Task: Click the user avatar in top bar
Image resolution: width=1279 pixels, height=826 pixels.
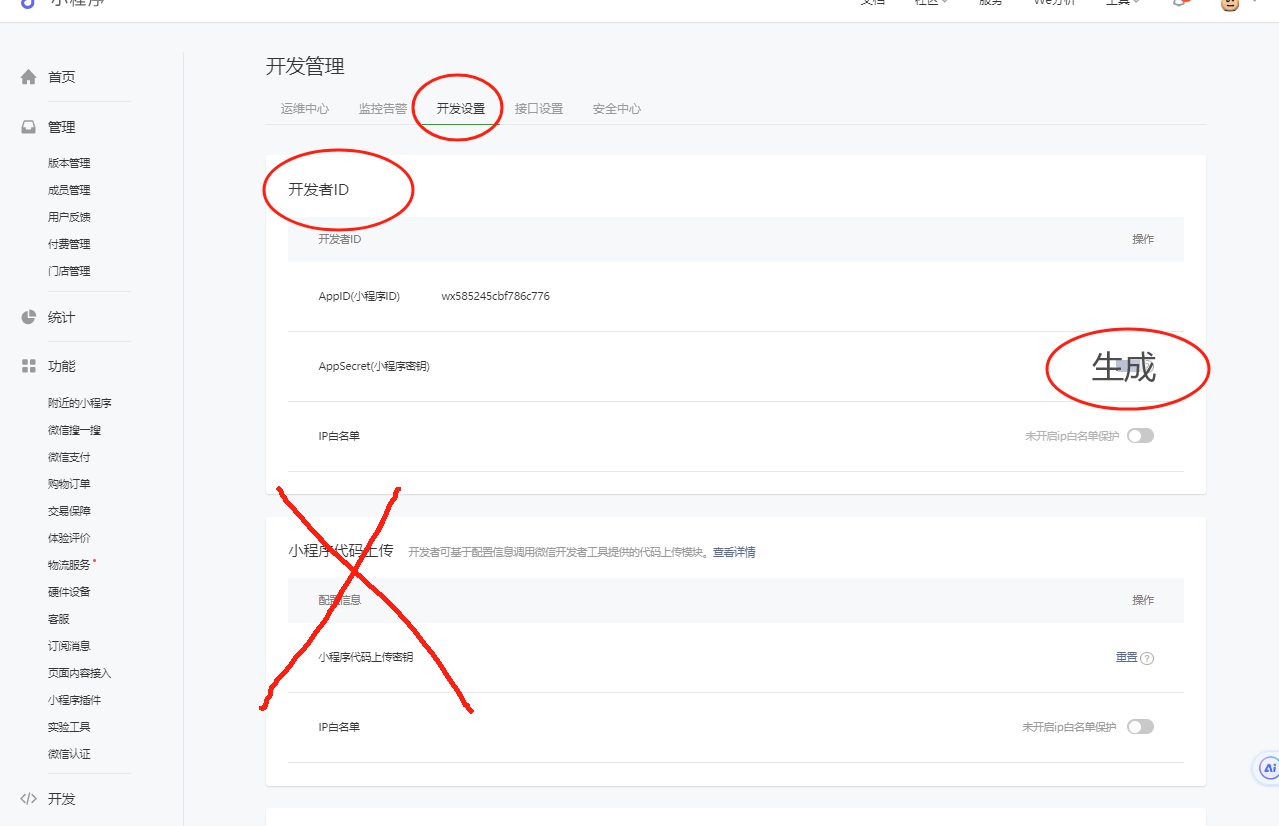Action: (x=1230, y=3)
